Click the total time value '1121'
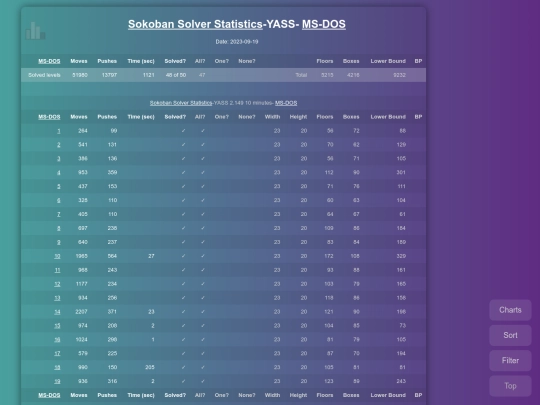This screenshot has width=540, height=405. (149, 75)
